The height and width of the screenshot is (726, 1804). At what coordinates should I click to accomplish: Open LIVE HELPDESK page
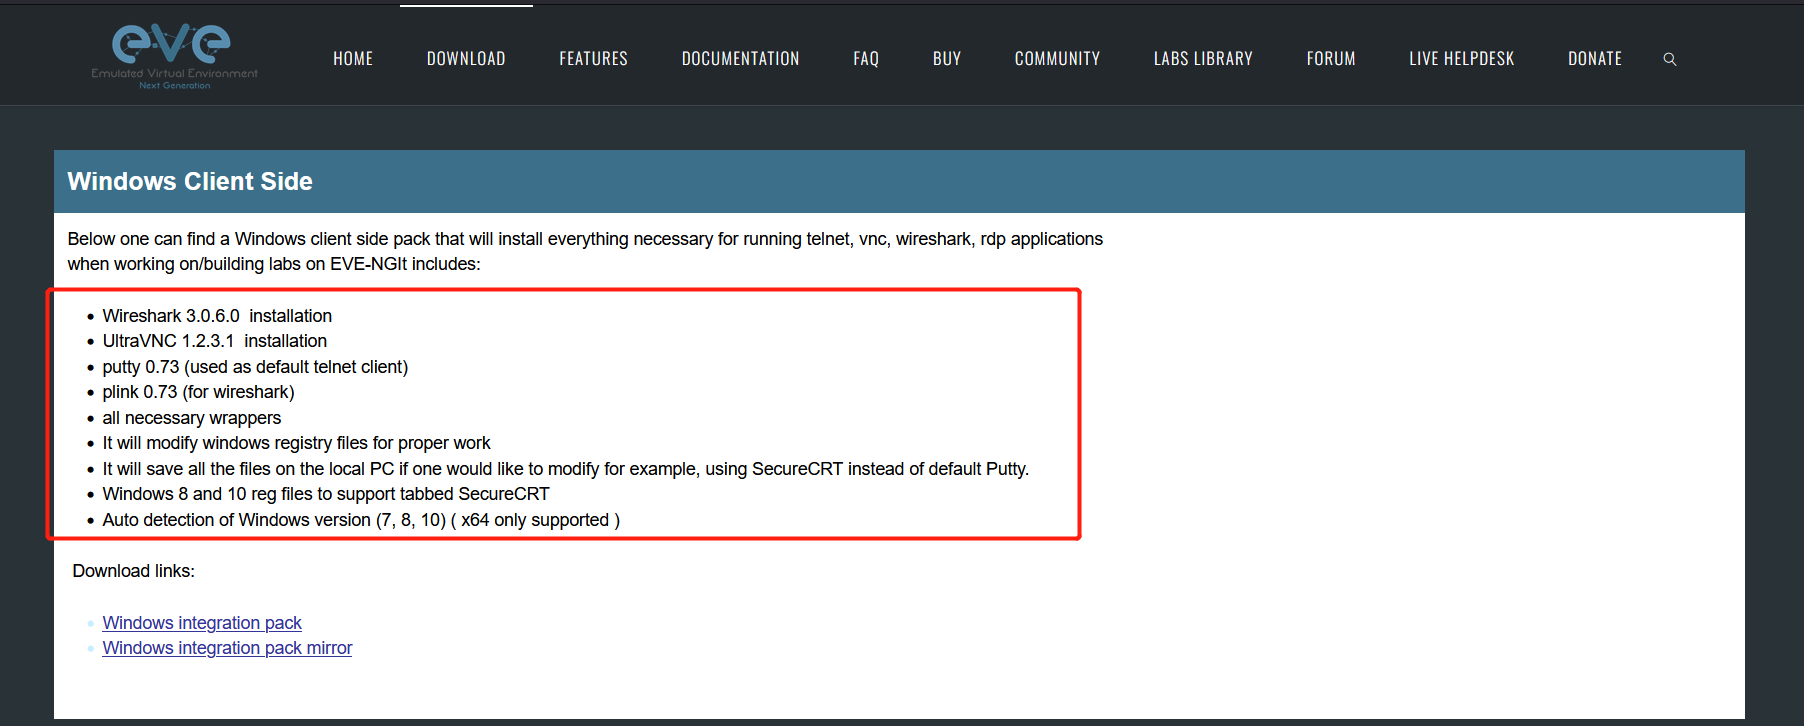1461,59
